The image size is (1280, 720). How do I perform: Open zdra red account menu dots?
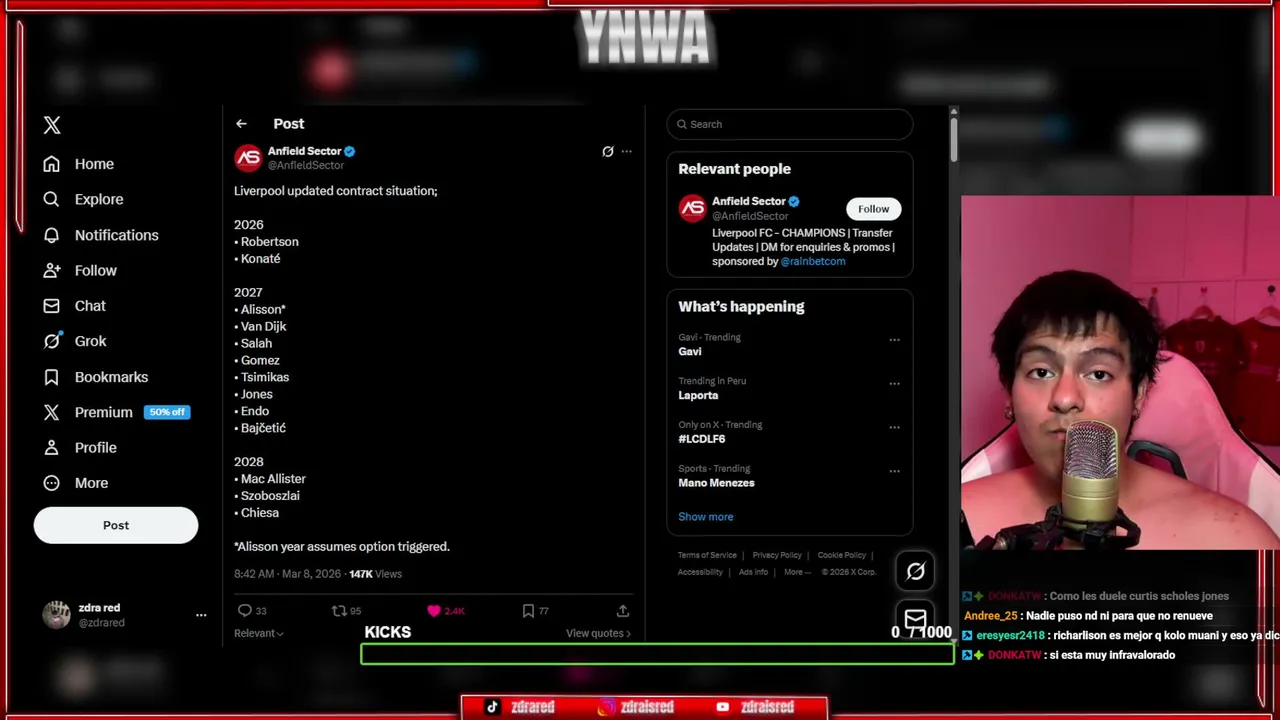coord(201,615)
